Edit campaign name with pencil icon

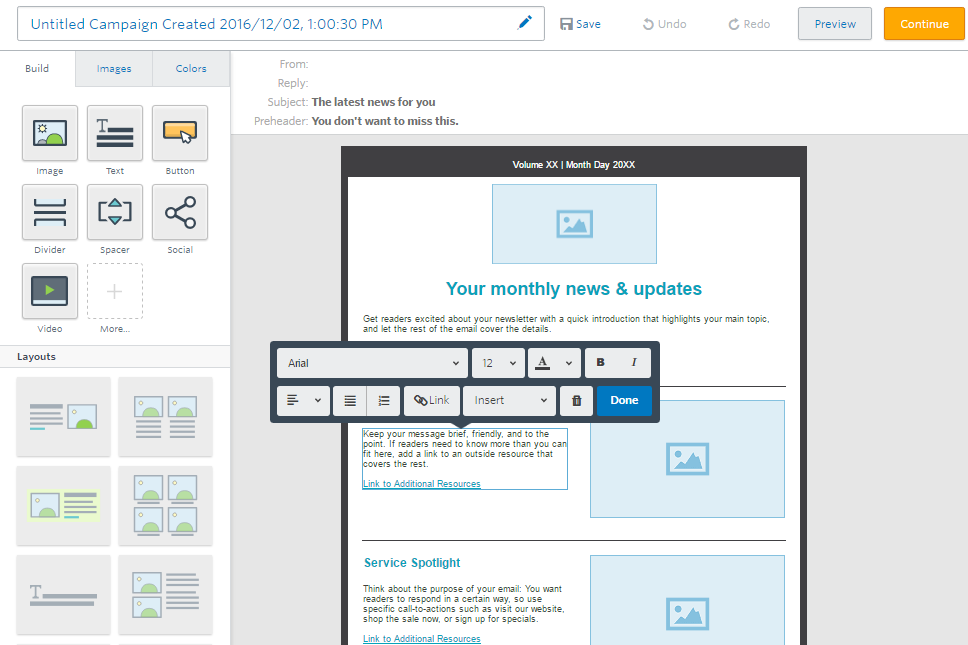click(525, 24)
